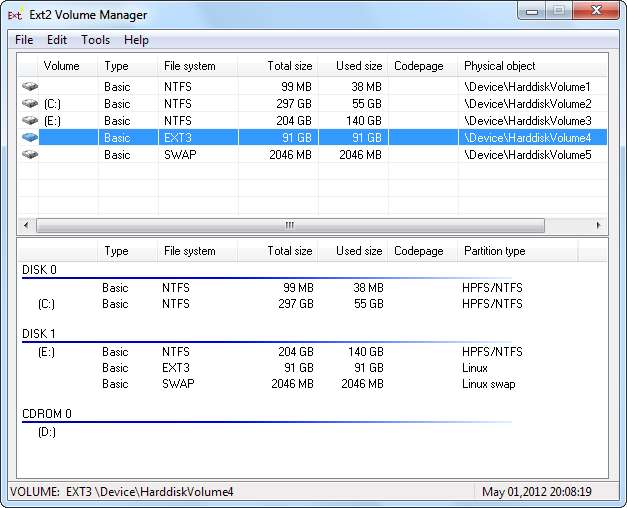Select \Device\HarddiskVolume3 entry
Screen dimensions: 627x508
coord(527,121)
